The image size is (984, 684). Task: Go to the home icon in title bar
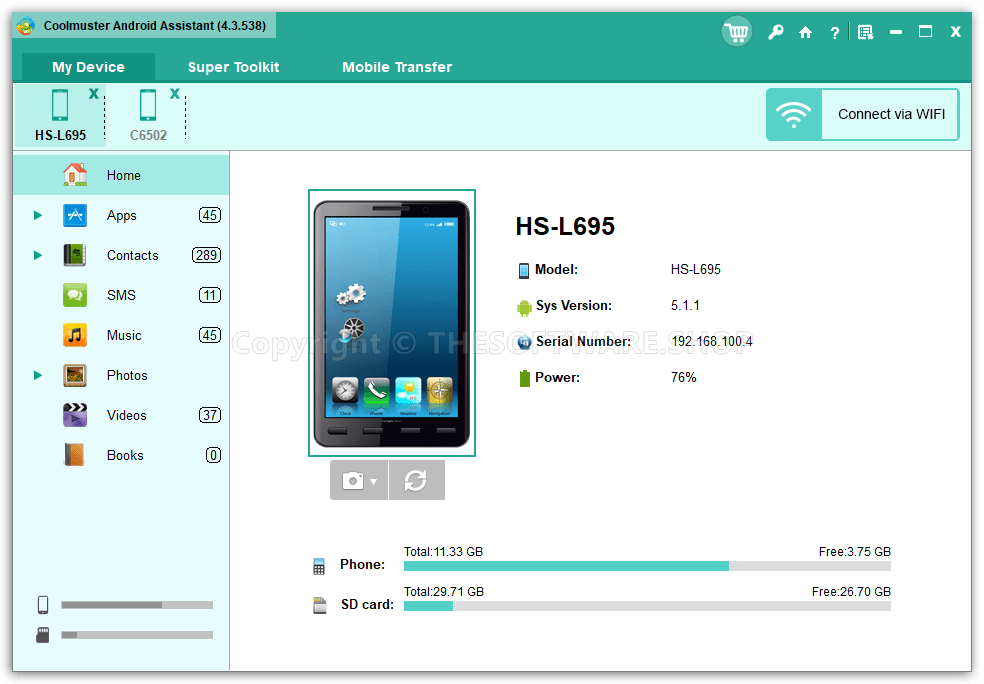(805, 33)
